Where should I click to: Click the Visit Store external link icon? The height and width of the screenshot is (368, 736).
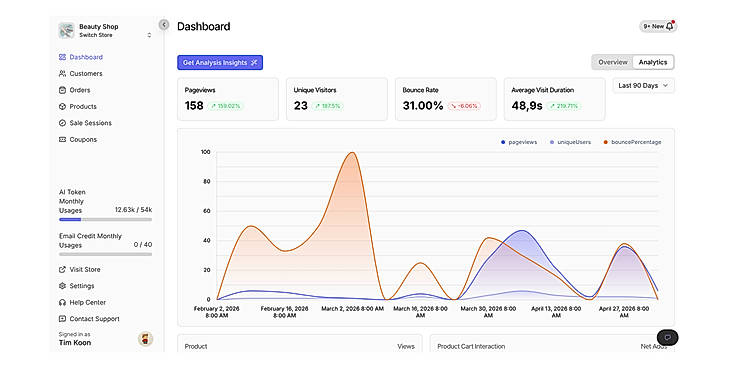[62, 269]
